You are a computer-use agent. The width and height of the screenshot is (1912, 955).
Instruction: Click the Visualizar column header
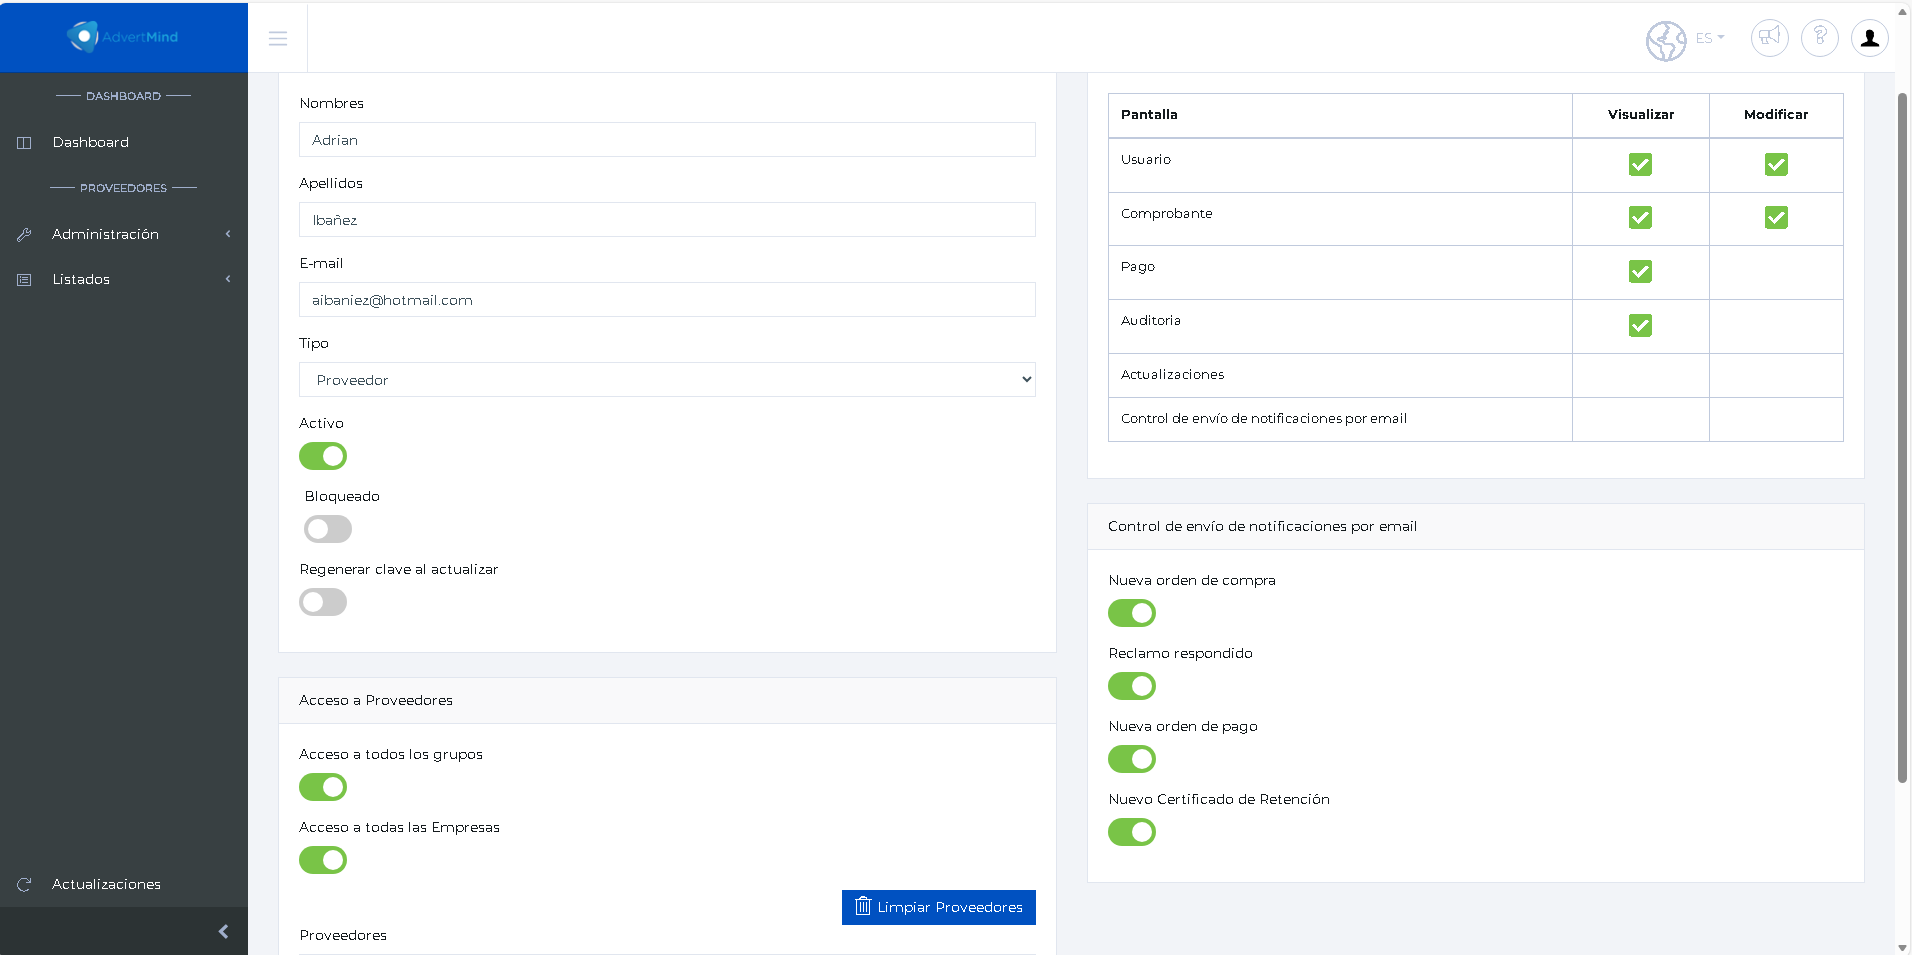point(1641,114)
